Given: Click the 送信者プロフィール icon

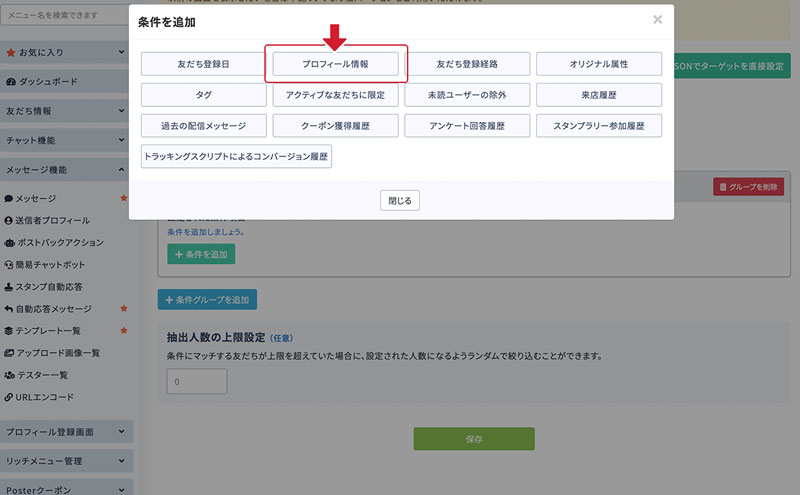Looking at the screenshot, I should click(10, 221).
